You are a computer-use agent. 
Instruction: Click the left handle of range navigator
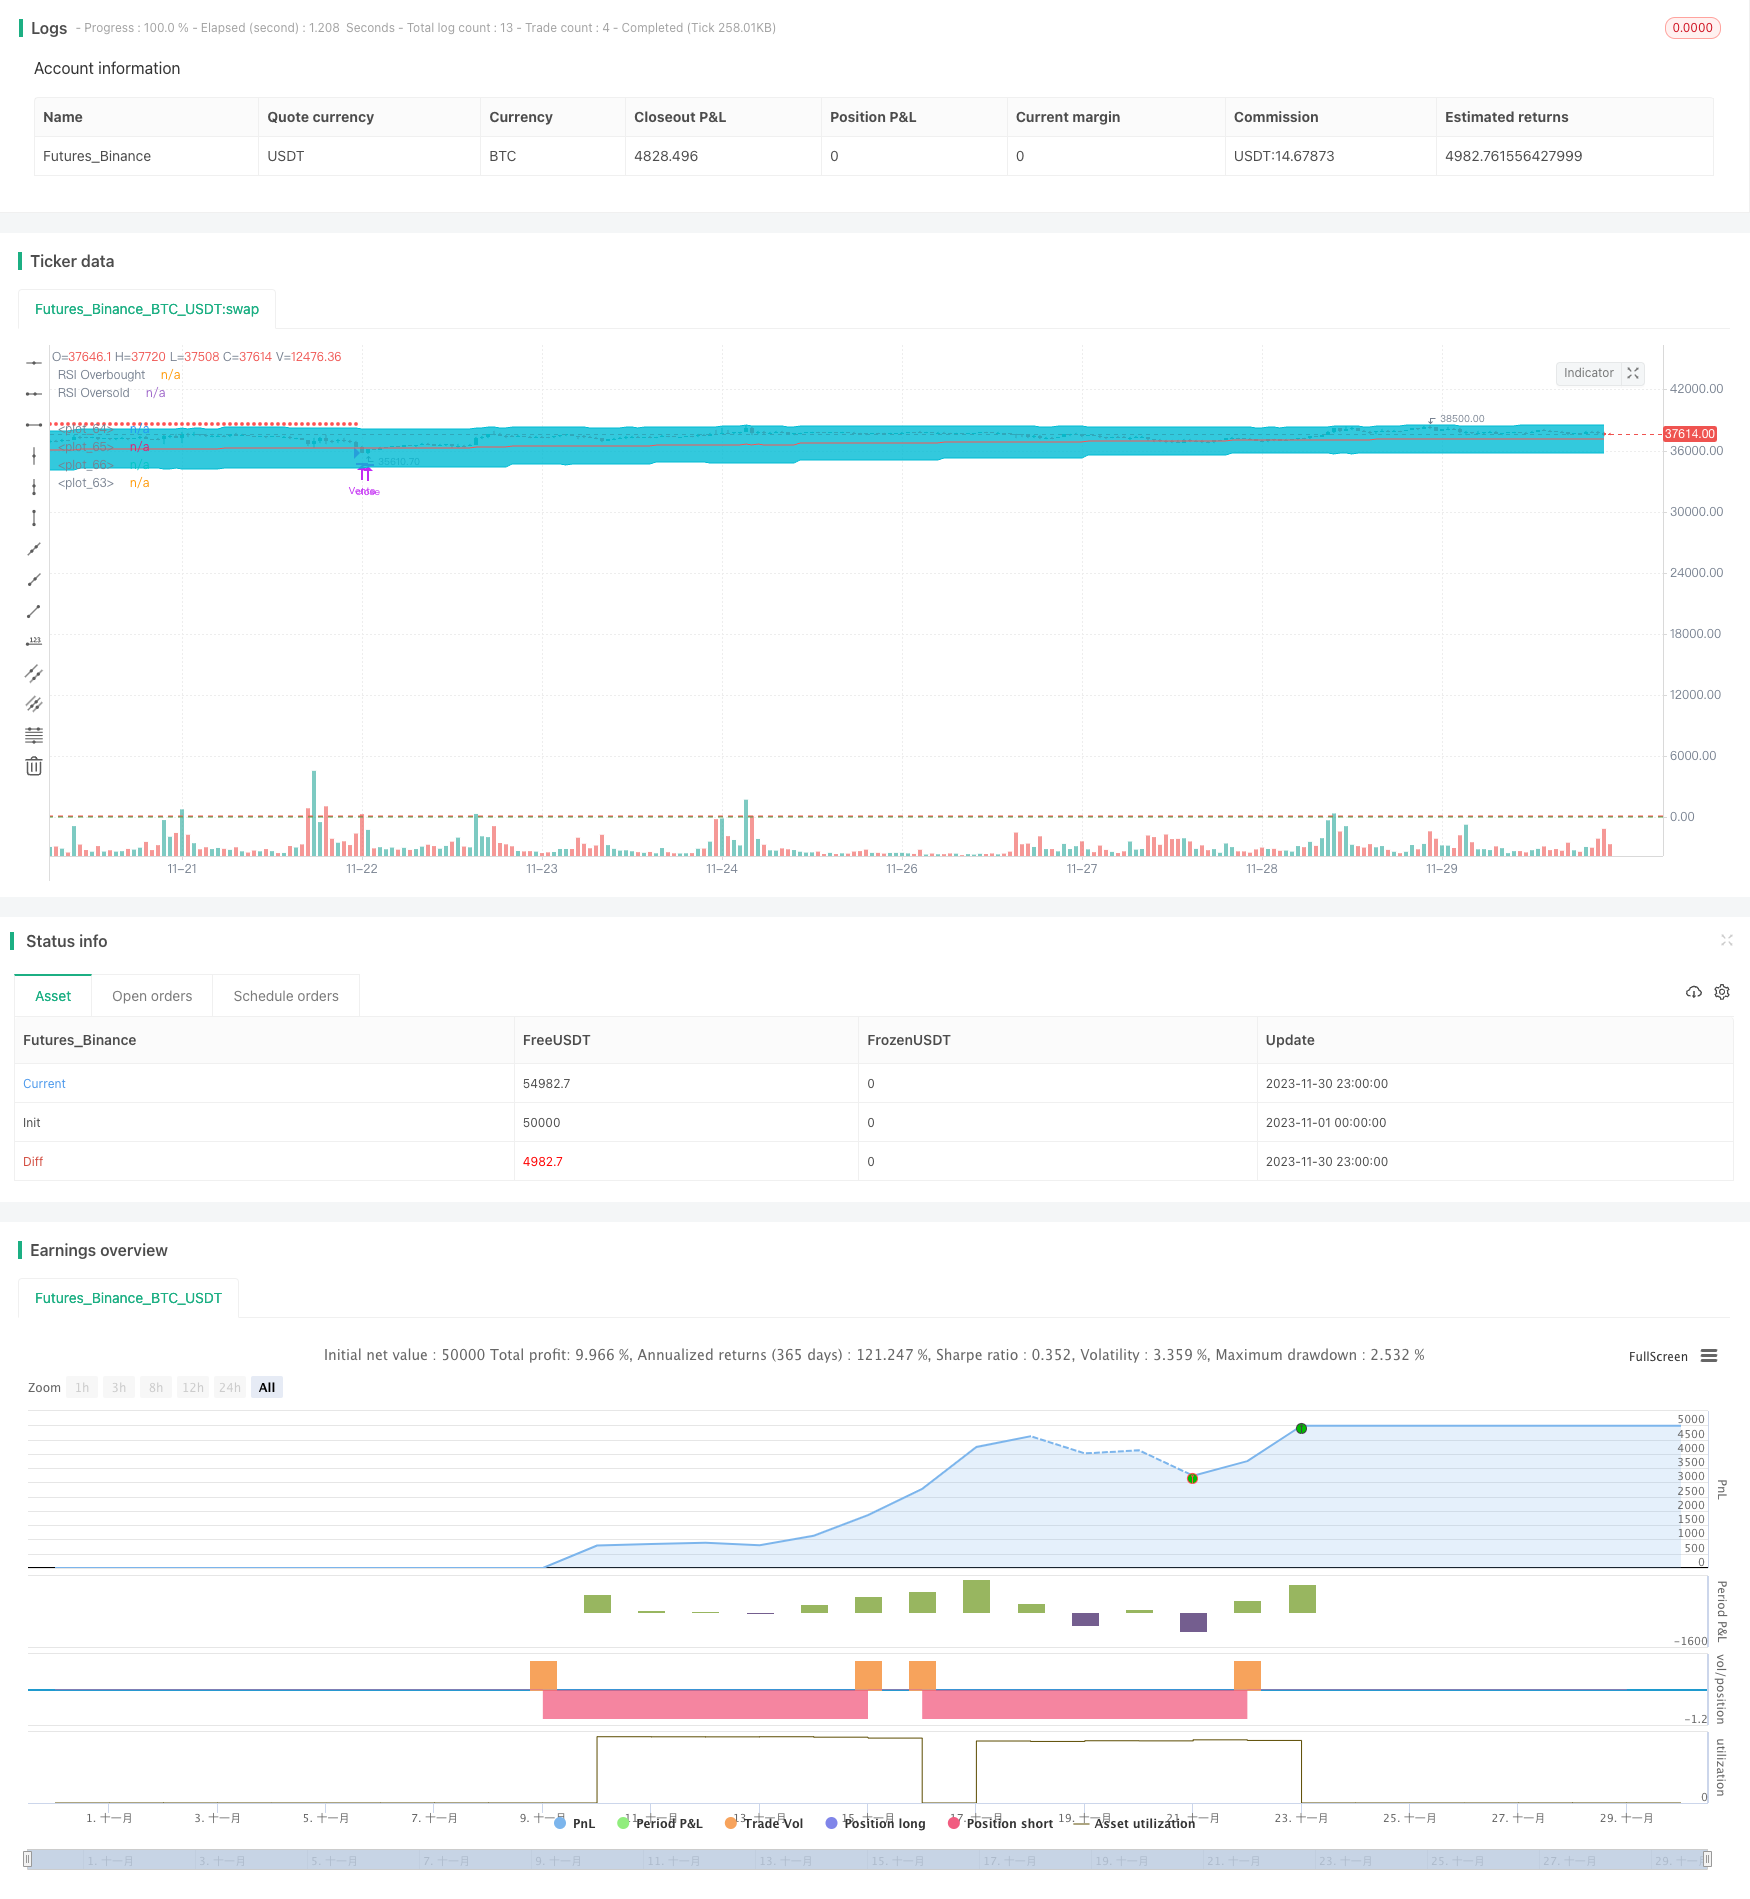(x=28, y=1859)
